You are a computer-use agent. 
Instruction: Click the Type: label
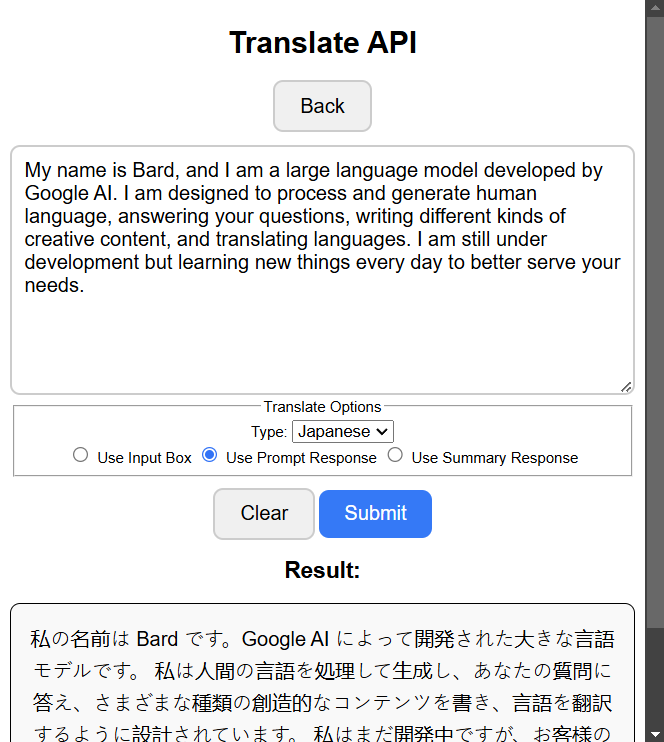point(269,432)
